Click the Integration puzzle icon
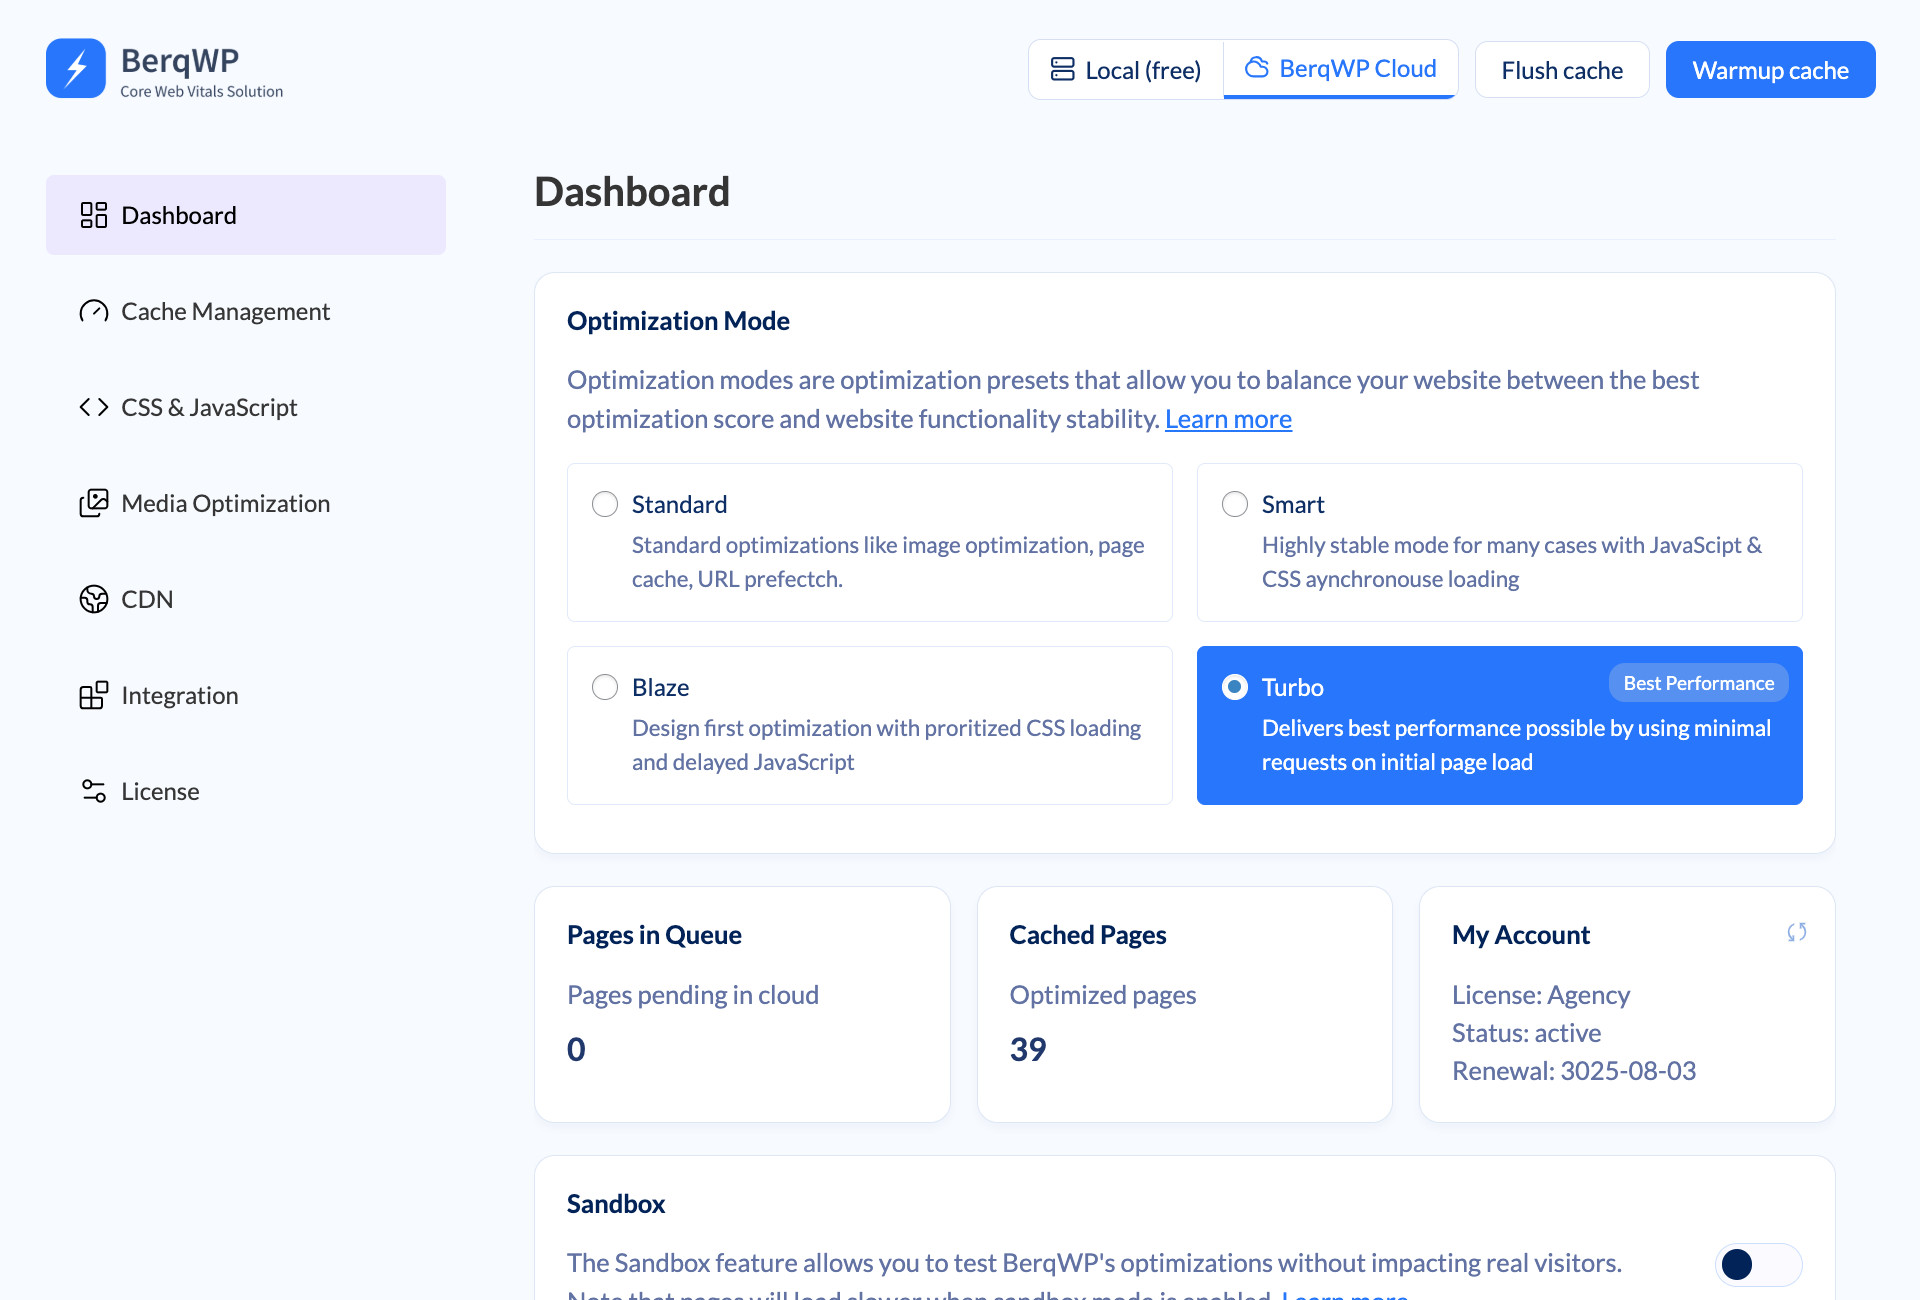The height and width of the screenshot is (1300, 1920). (x=94, y=695)
